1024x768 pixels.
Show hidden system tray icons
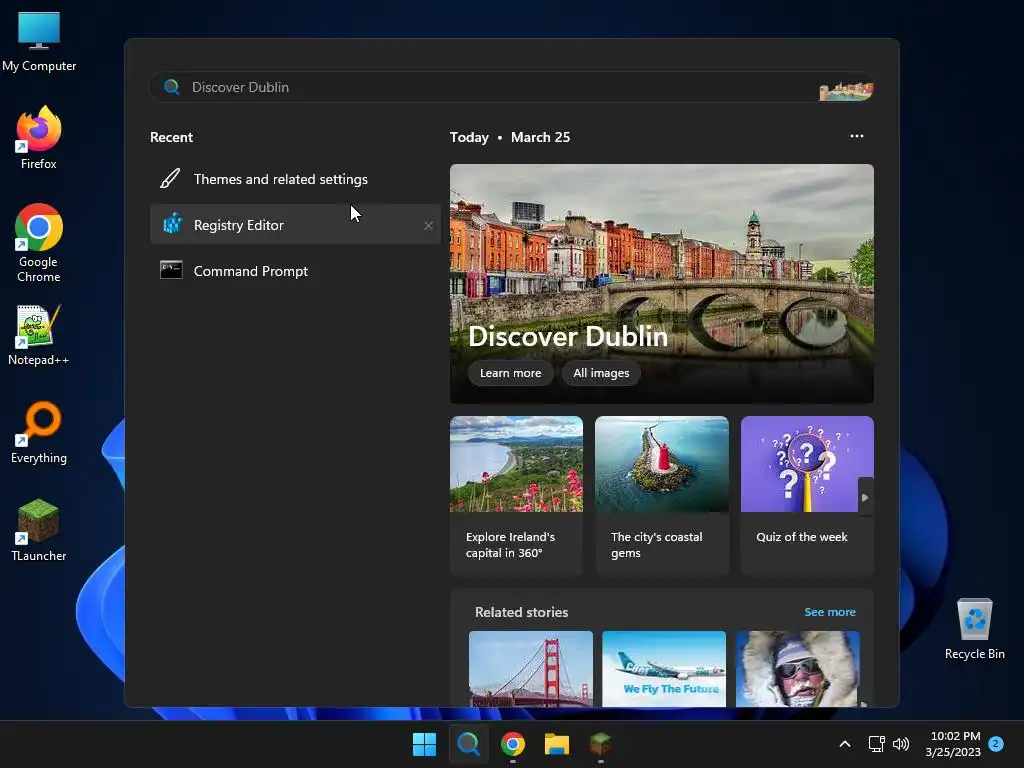coord(844,744)
